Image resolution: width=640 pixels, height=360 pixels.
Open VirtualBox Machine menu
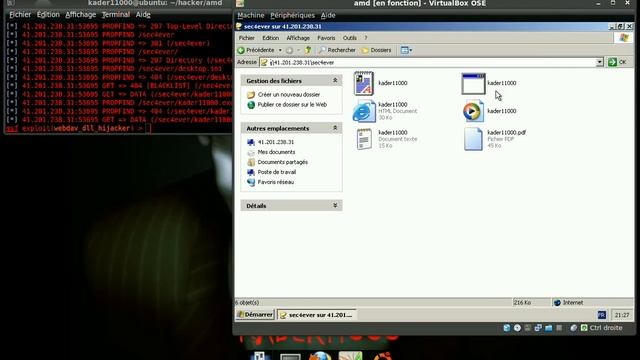pos(251,15)
